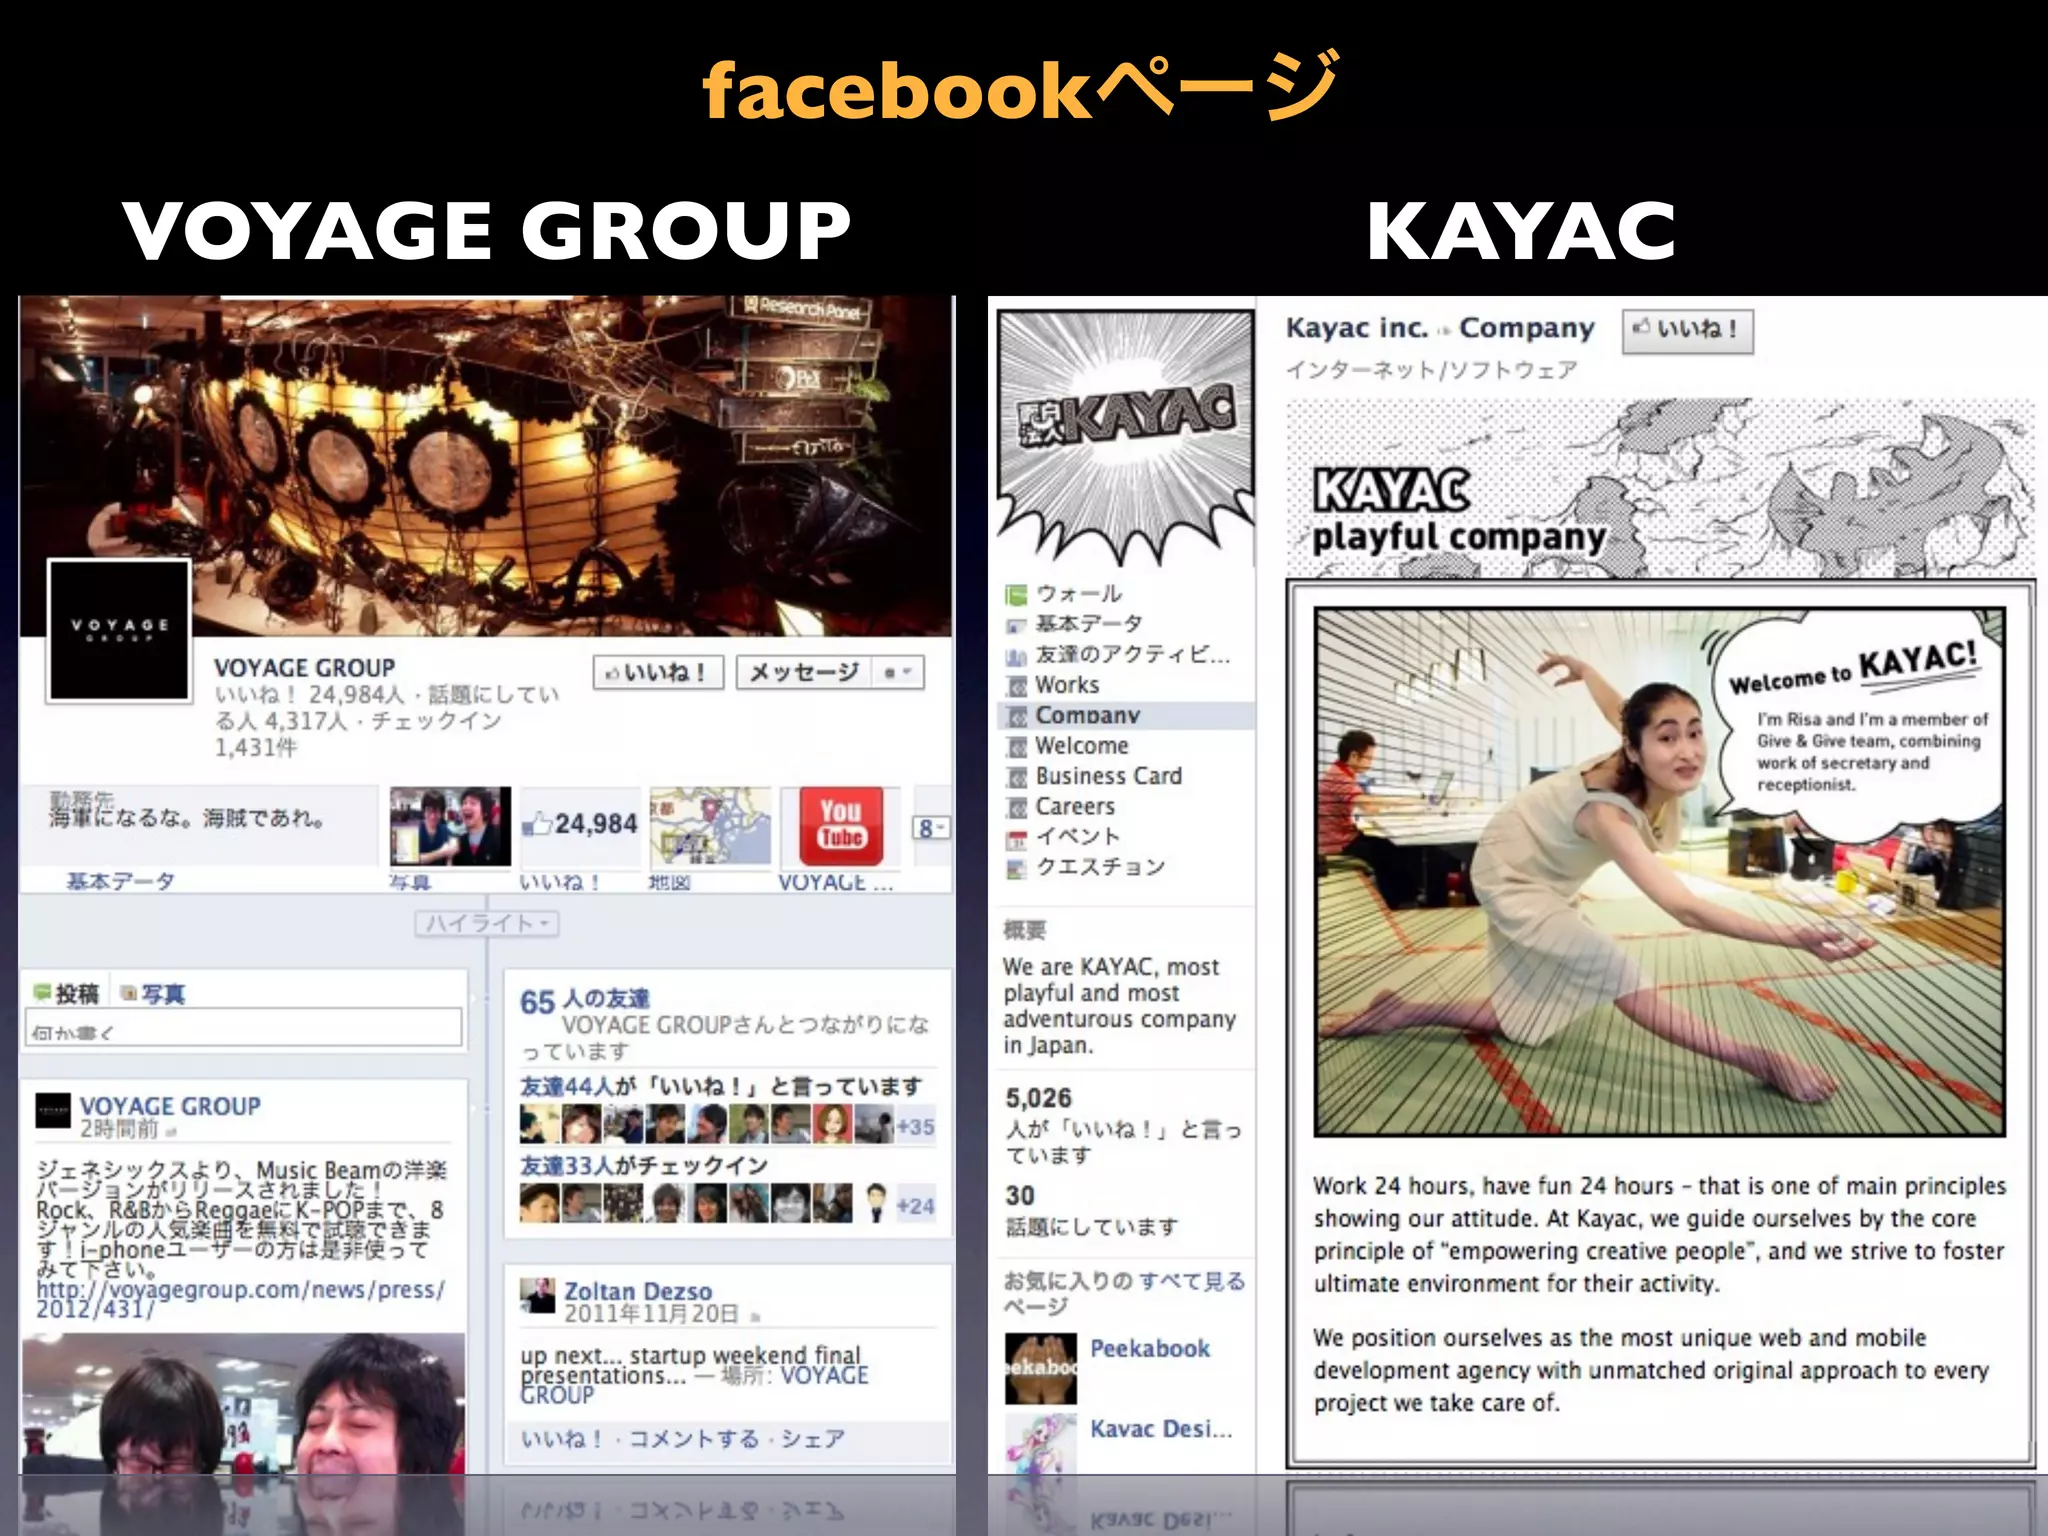
Task: Click the VOYAGE GROUP black profile logo
Action: pyautogui.click(x=119, y=630)
